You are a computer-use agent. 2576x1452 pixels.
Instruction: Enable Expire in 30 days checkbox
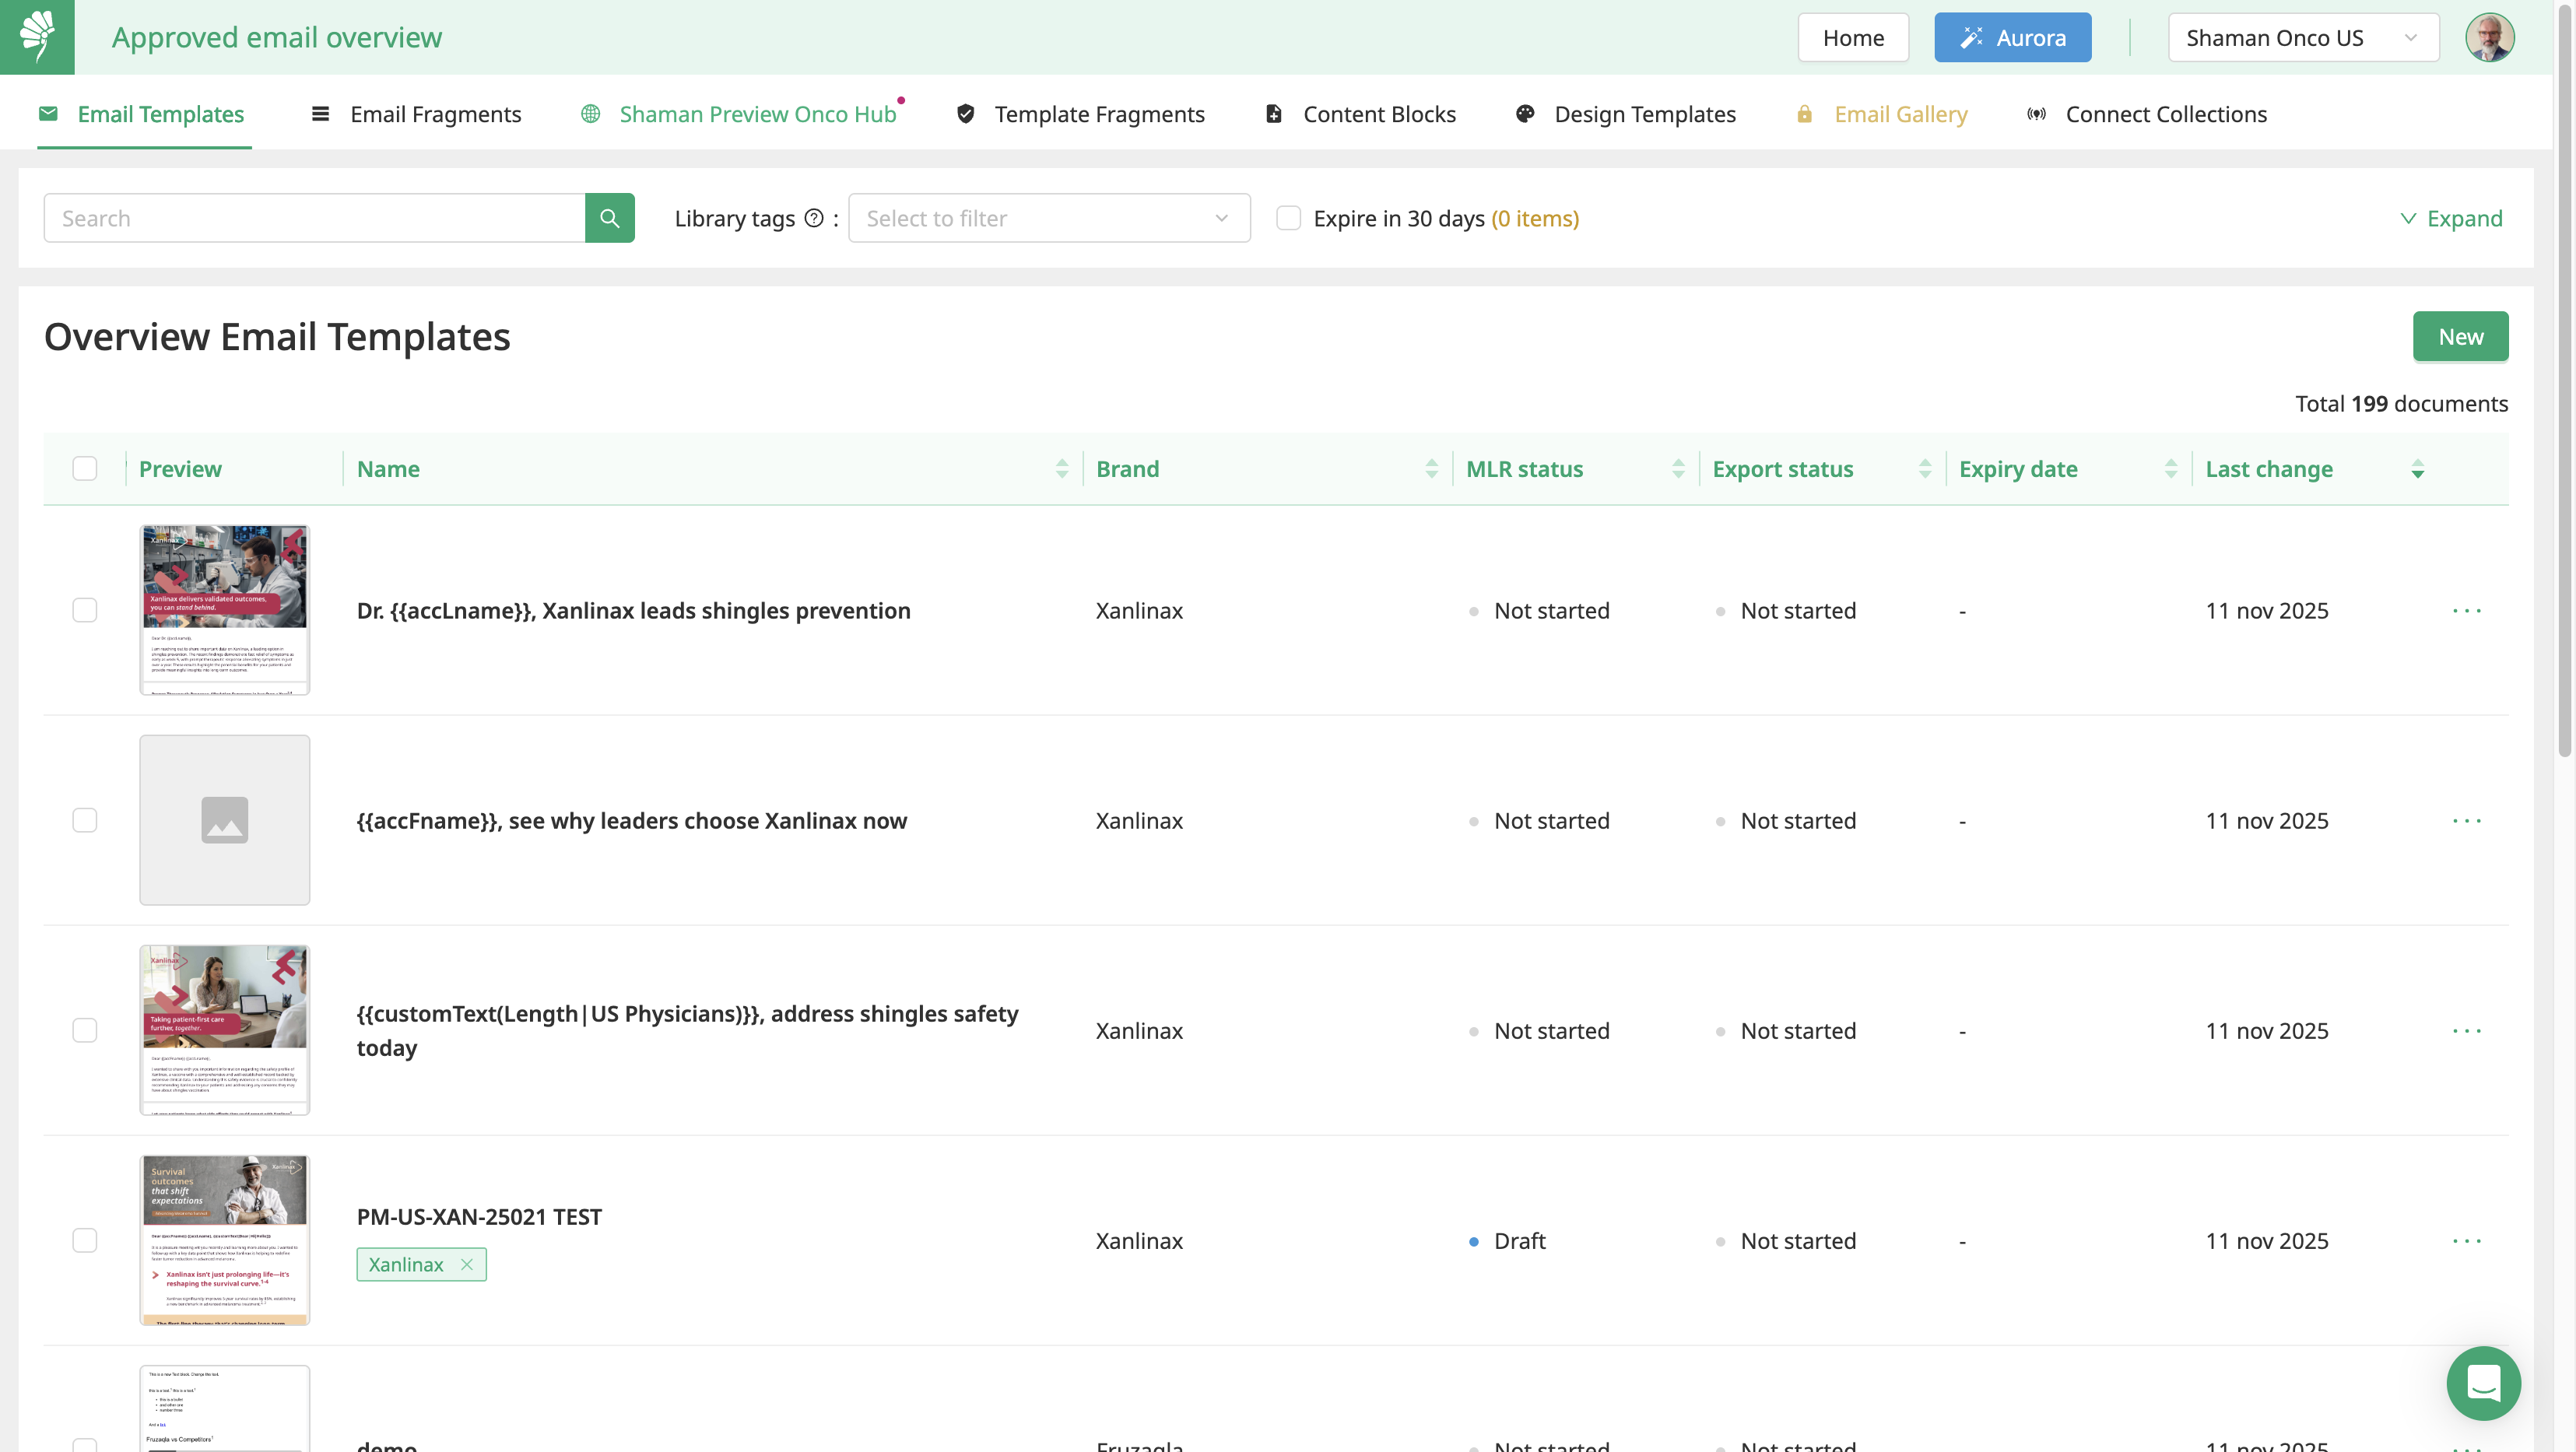click(x=1288, y=218)
